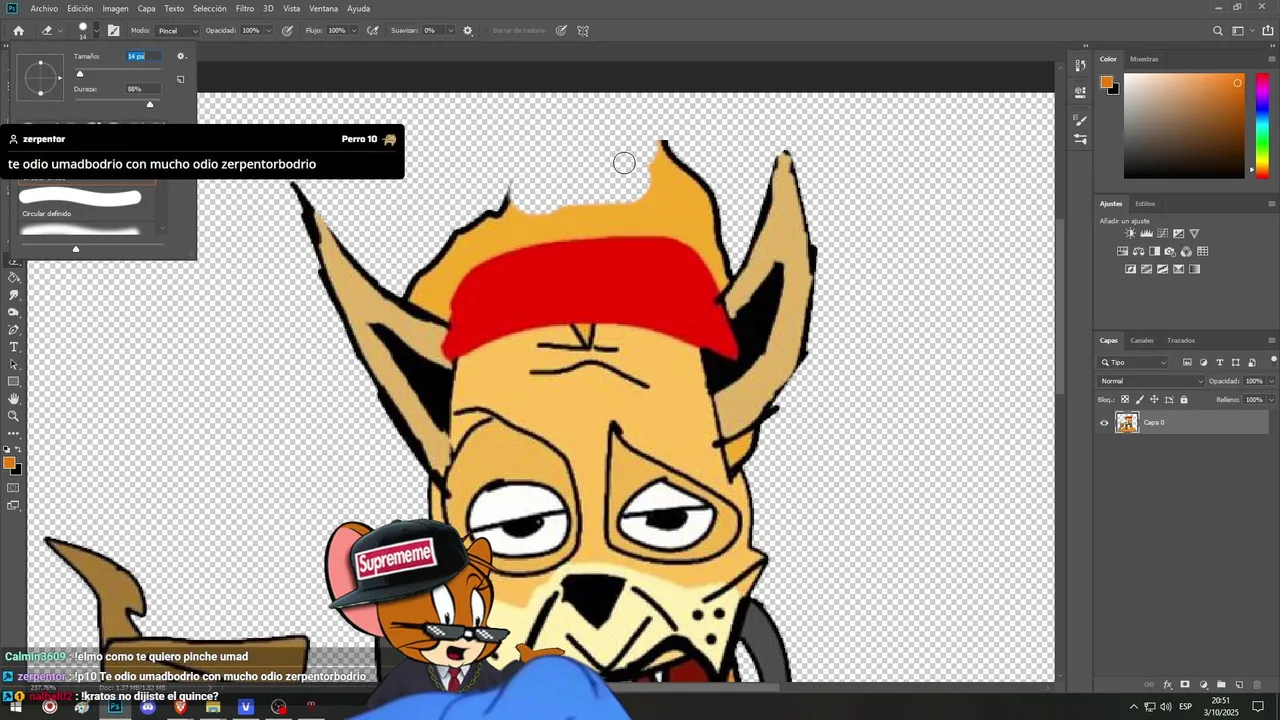Select the Smudge tool

pos(14,295)
